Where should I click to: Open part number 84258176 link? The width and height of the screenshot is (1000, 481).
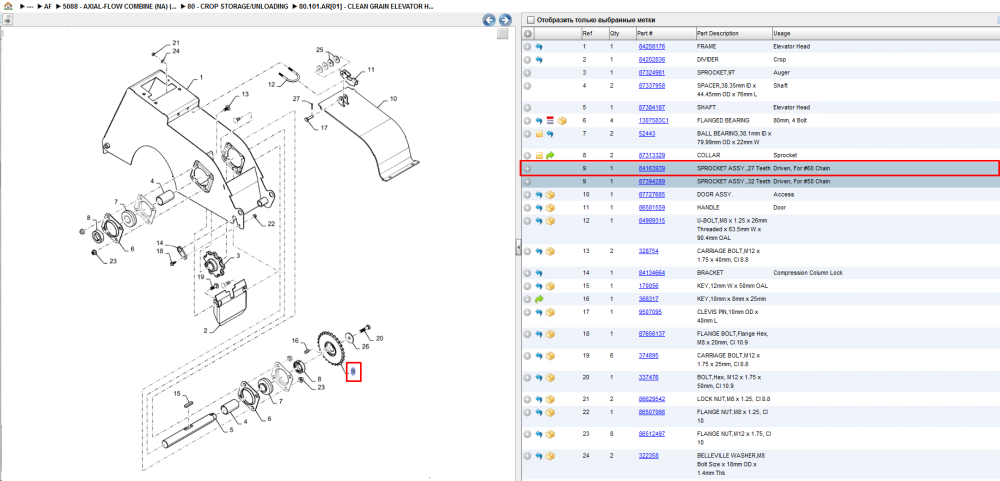tap(651, 47)
